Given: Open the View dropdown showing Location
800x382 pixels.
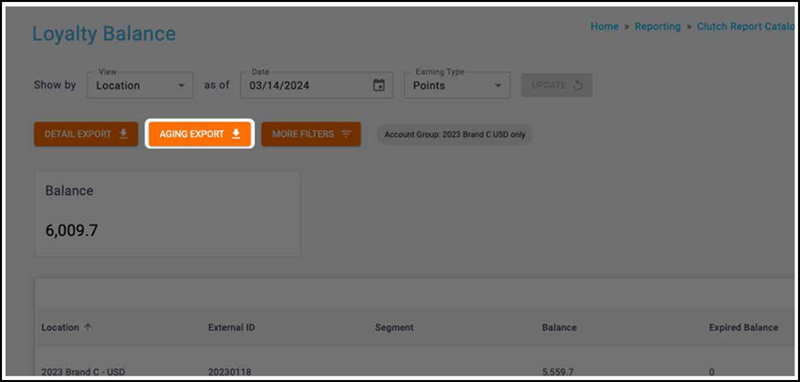Looking at the screenshot, I should pyautogui.click(x=140, y=85).
